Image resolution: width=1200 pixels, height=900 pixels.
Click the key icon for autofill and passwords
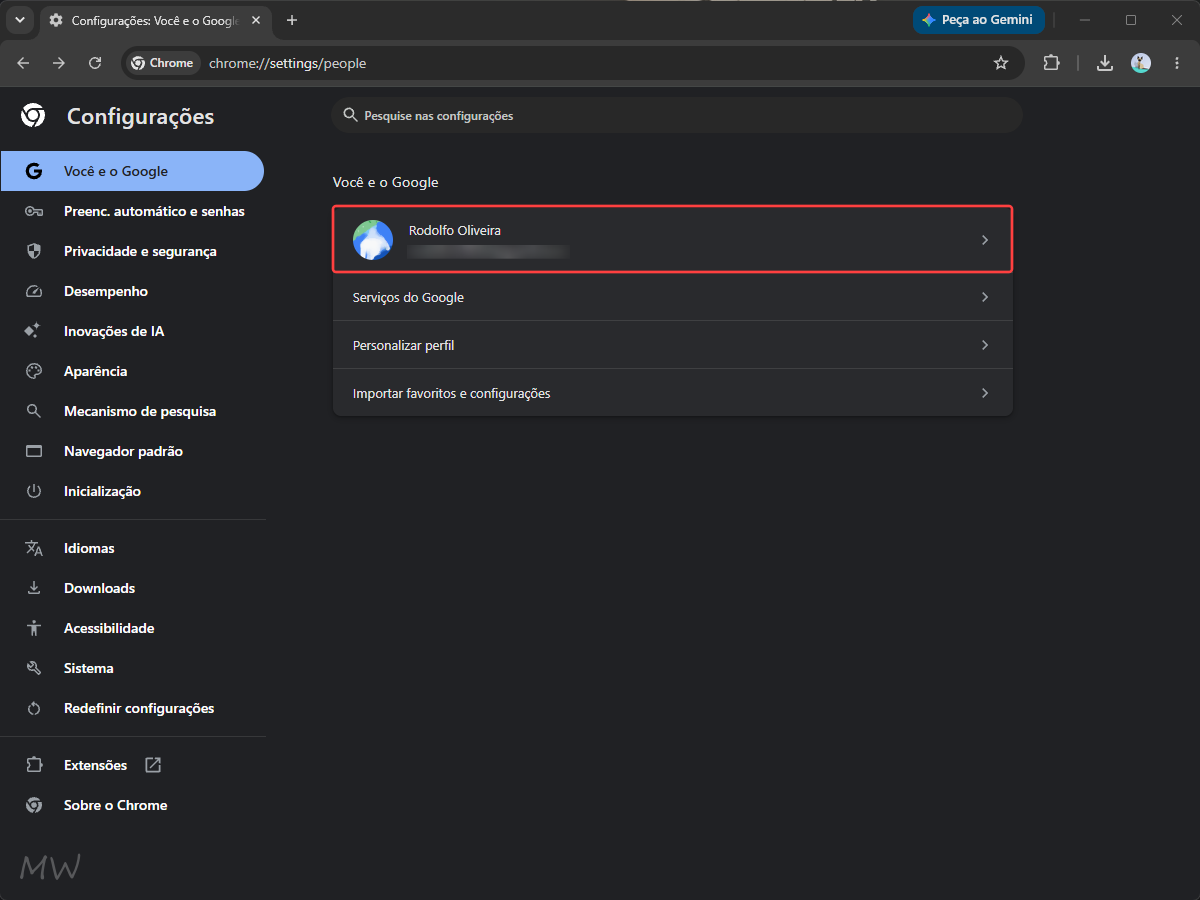click(34, 211)
